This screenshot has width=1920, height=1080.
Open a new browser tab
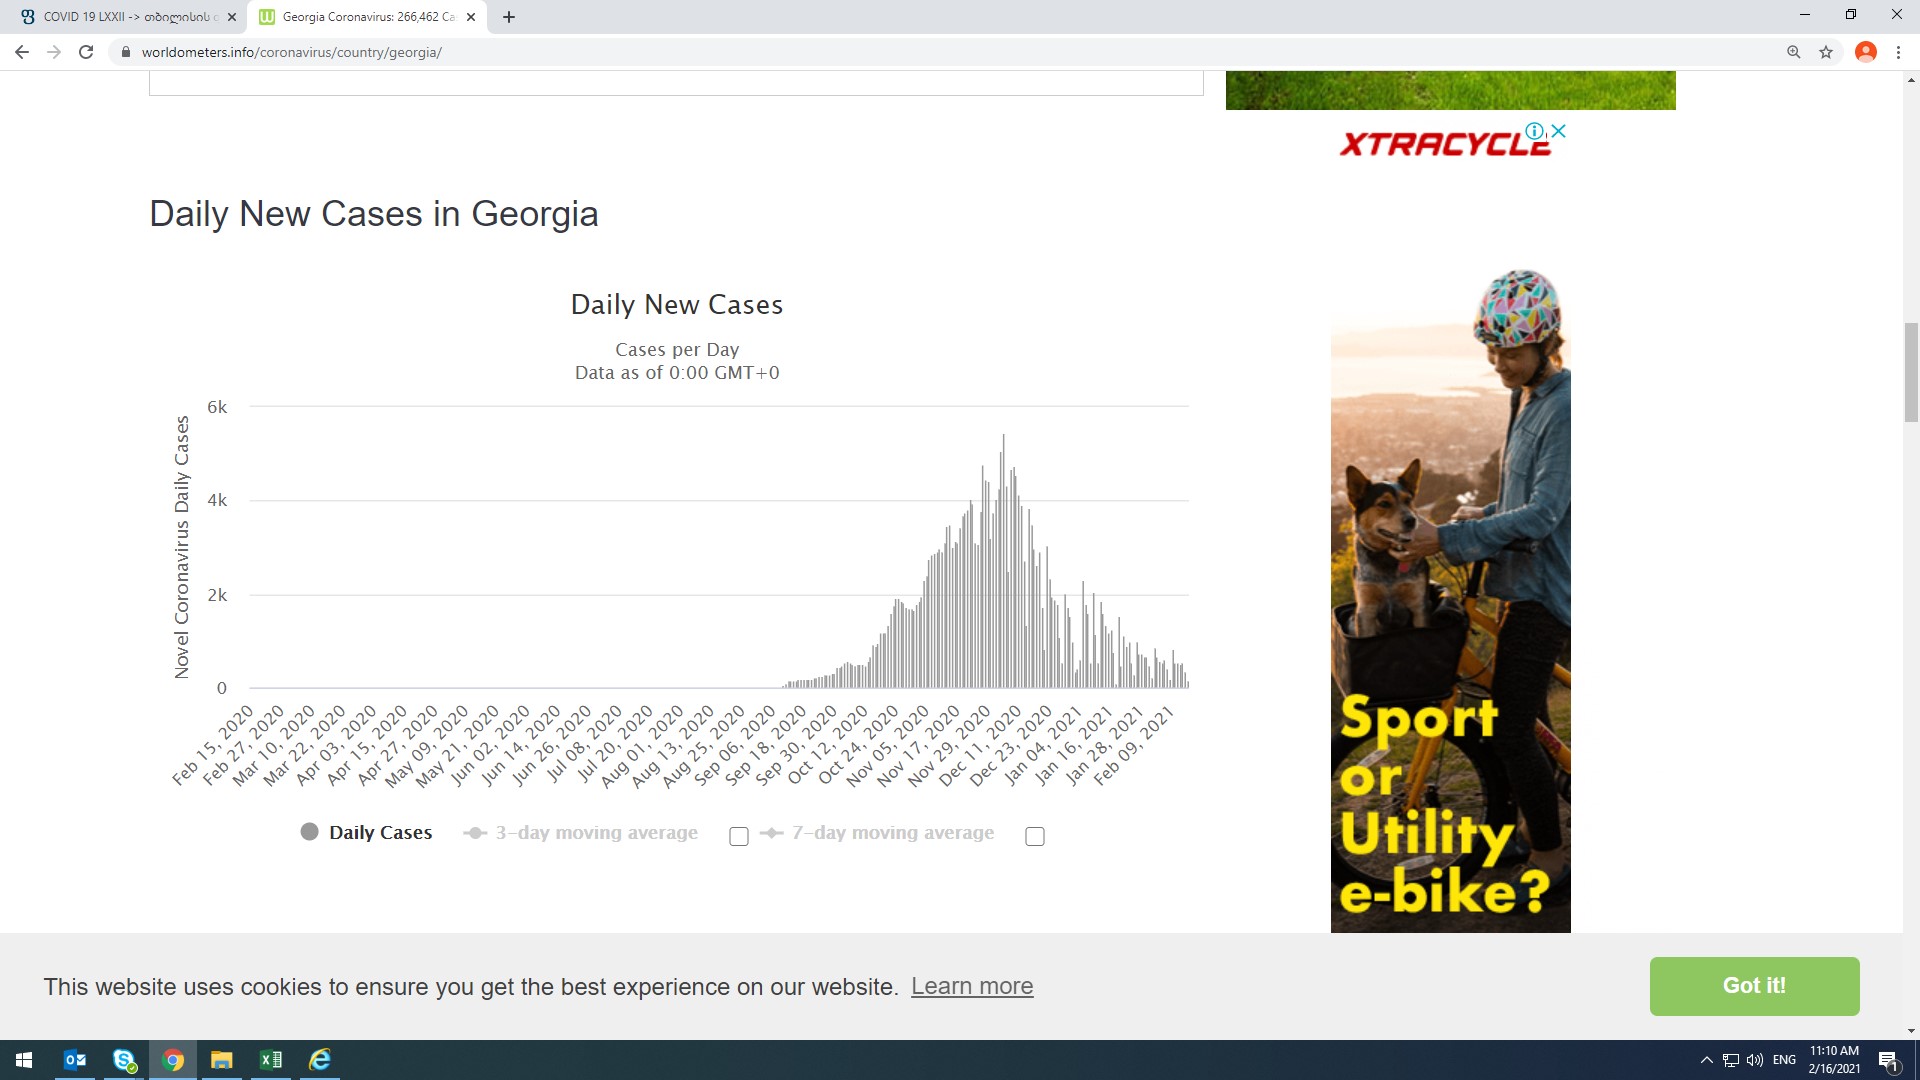point(509,17)
